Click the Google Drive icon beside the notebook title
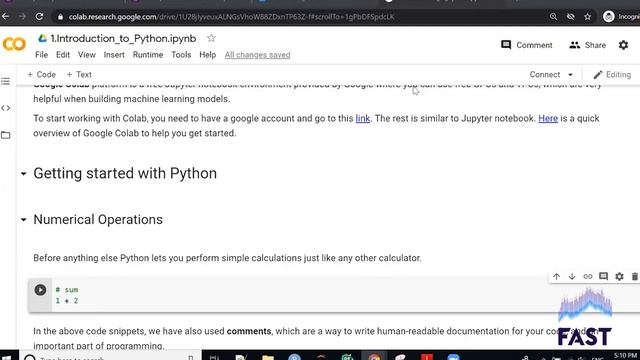This screenshot has height=360, width=640. [42, 38]
